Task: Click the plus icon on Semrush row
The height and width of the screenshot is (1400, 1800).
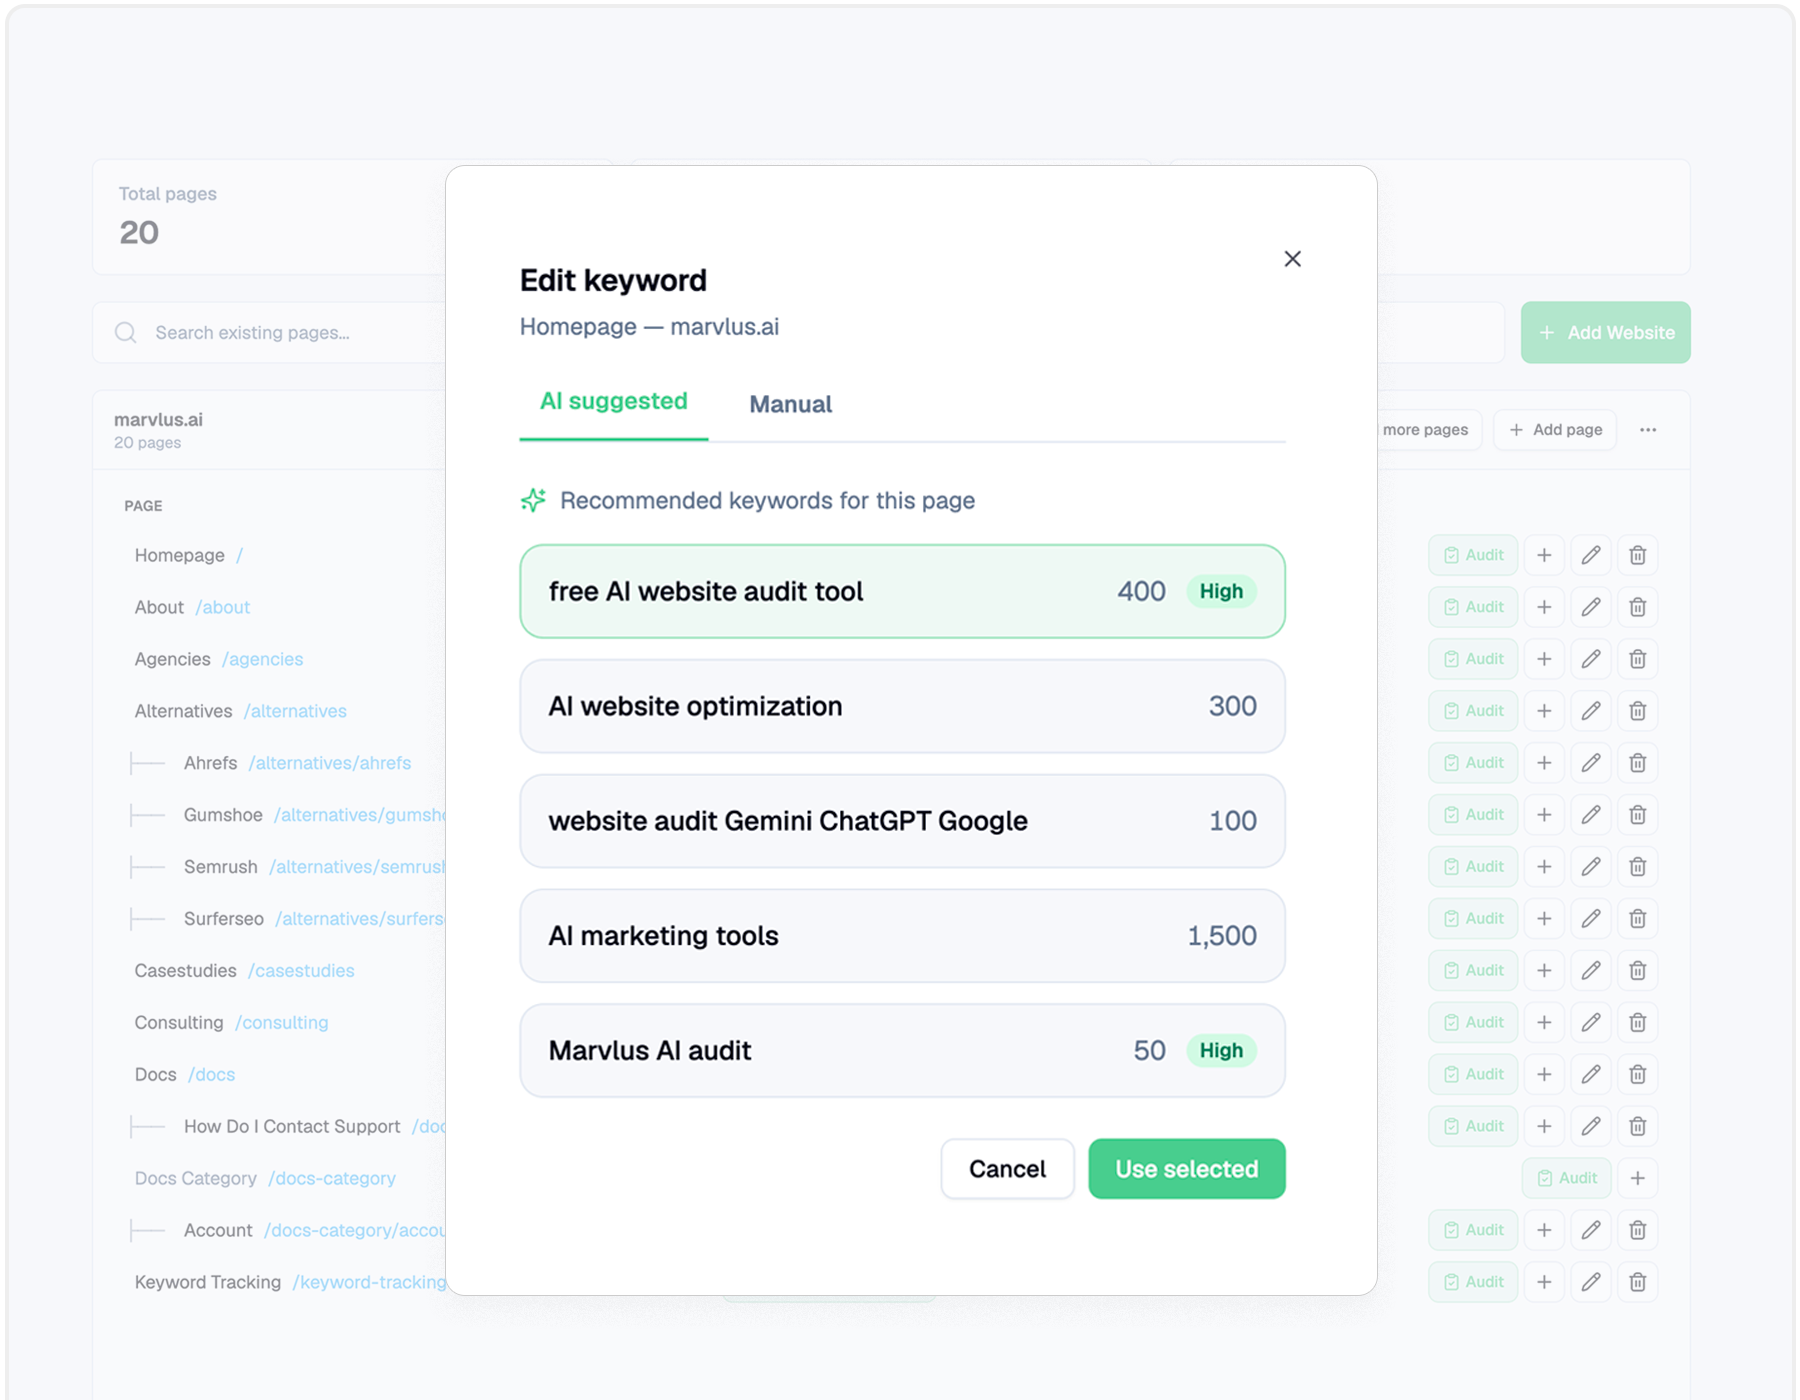Action: 1544,867
